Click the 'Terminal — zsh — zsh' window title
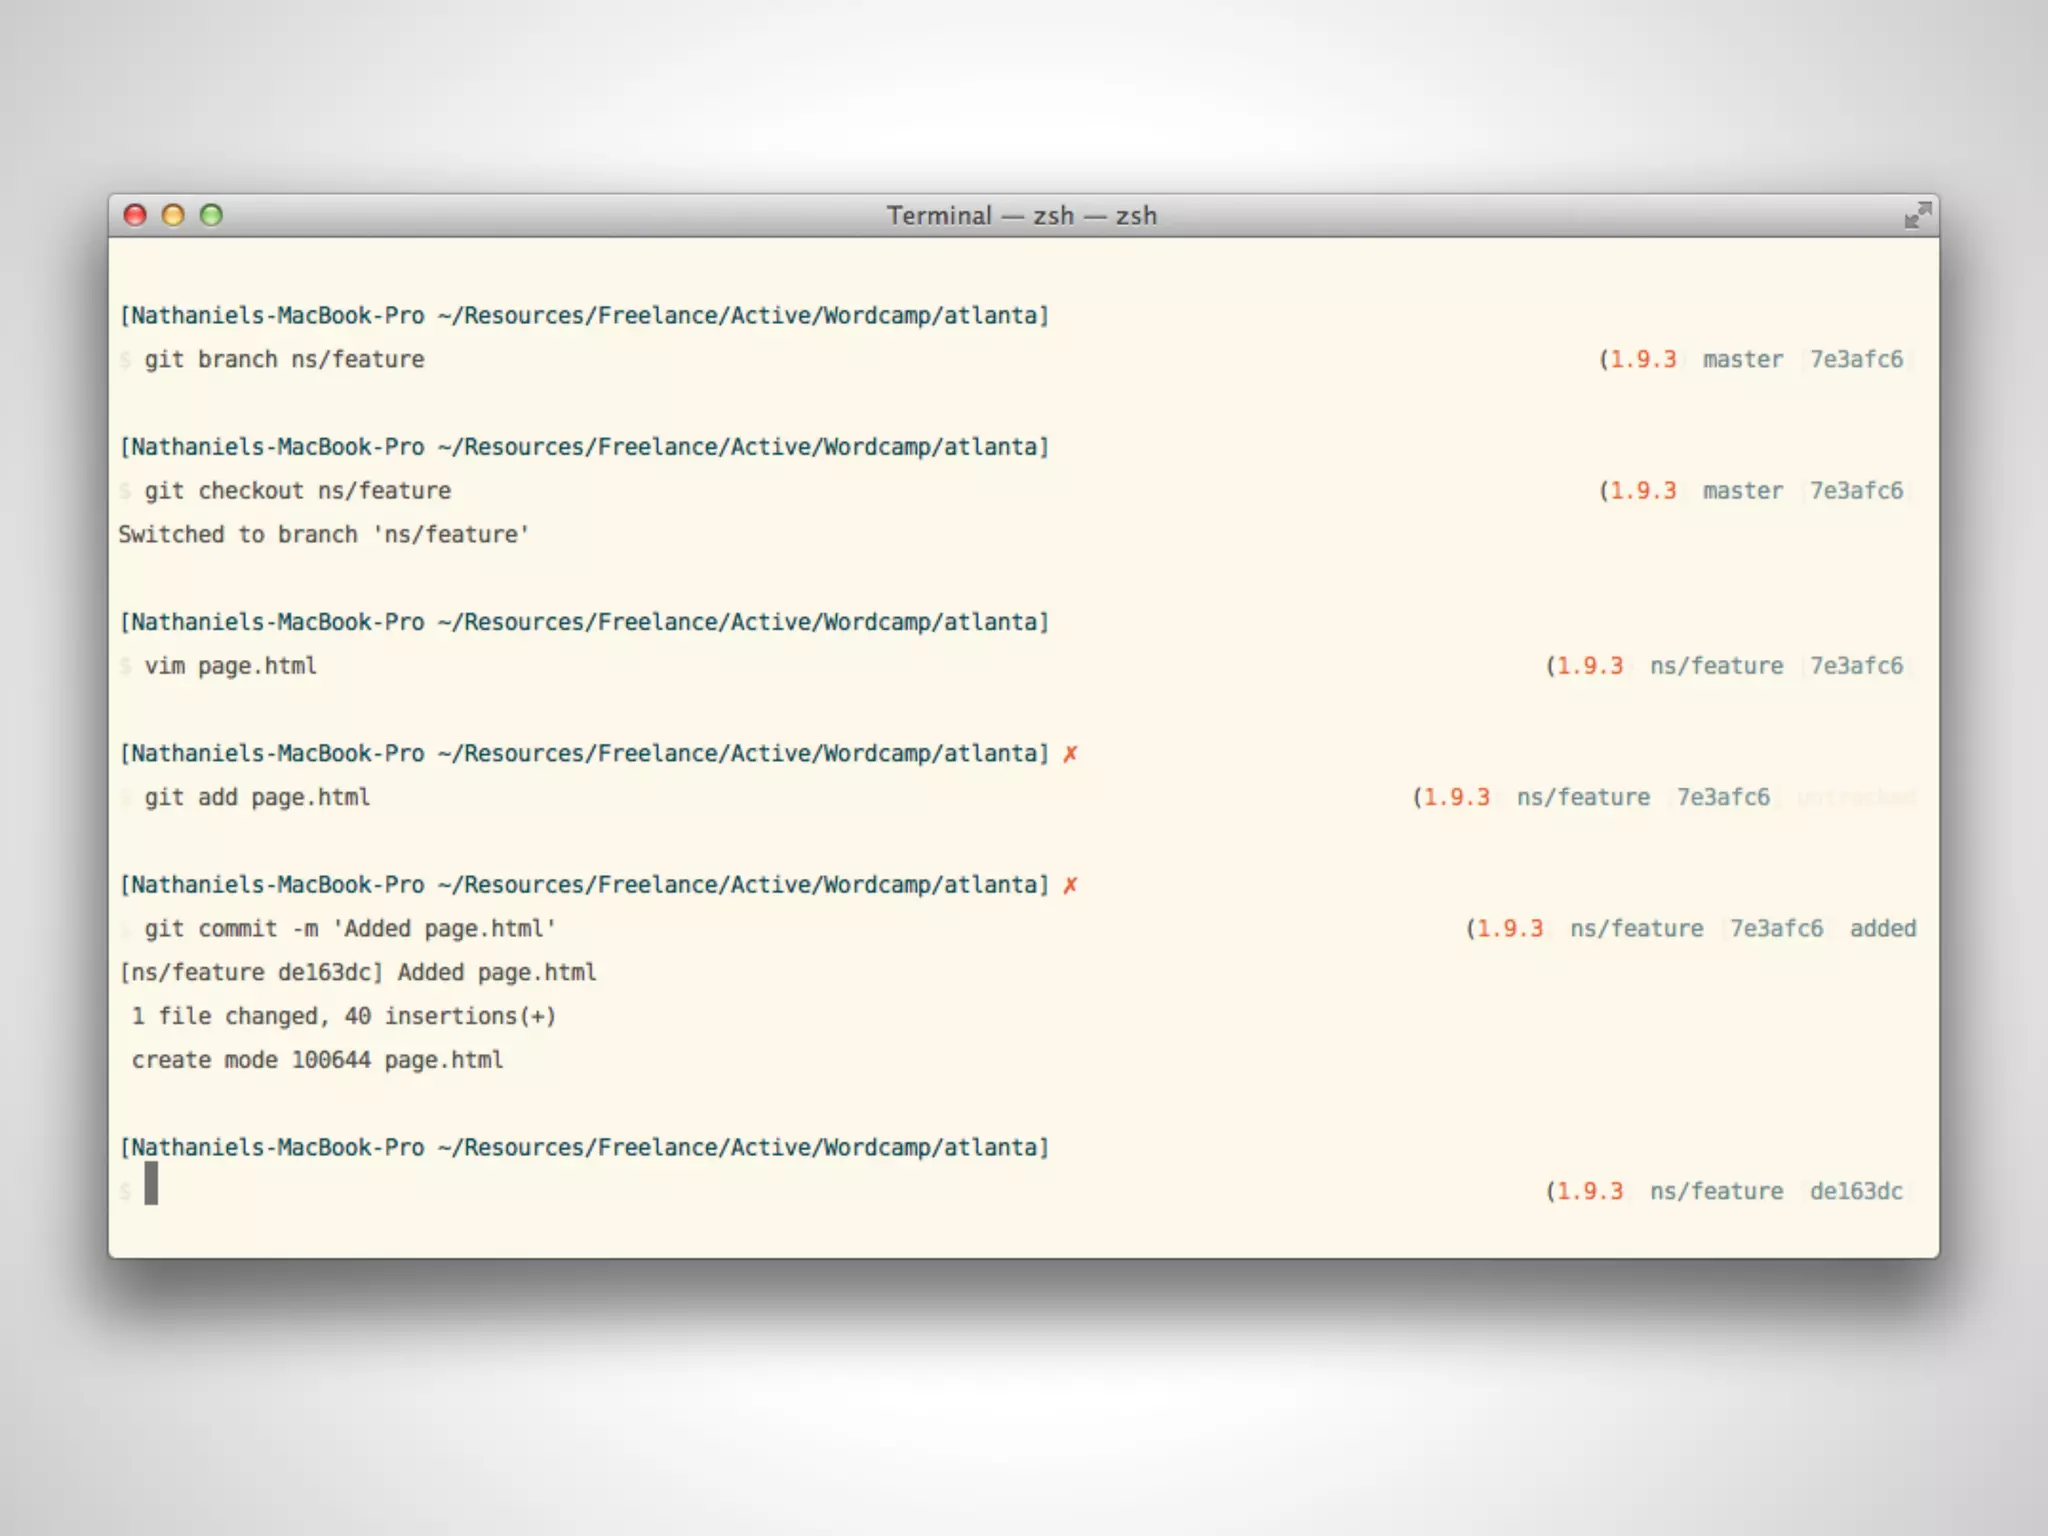2048x1536 pixels. click(x=1021, y=216)
